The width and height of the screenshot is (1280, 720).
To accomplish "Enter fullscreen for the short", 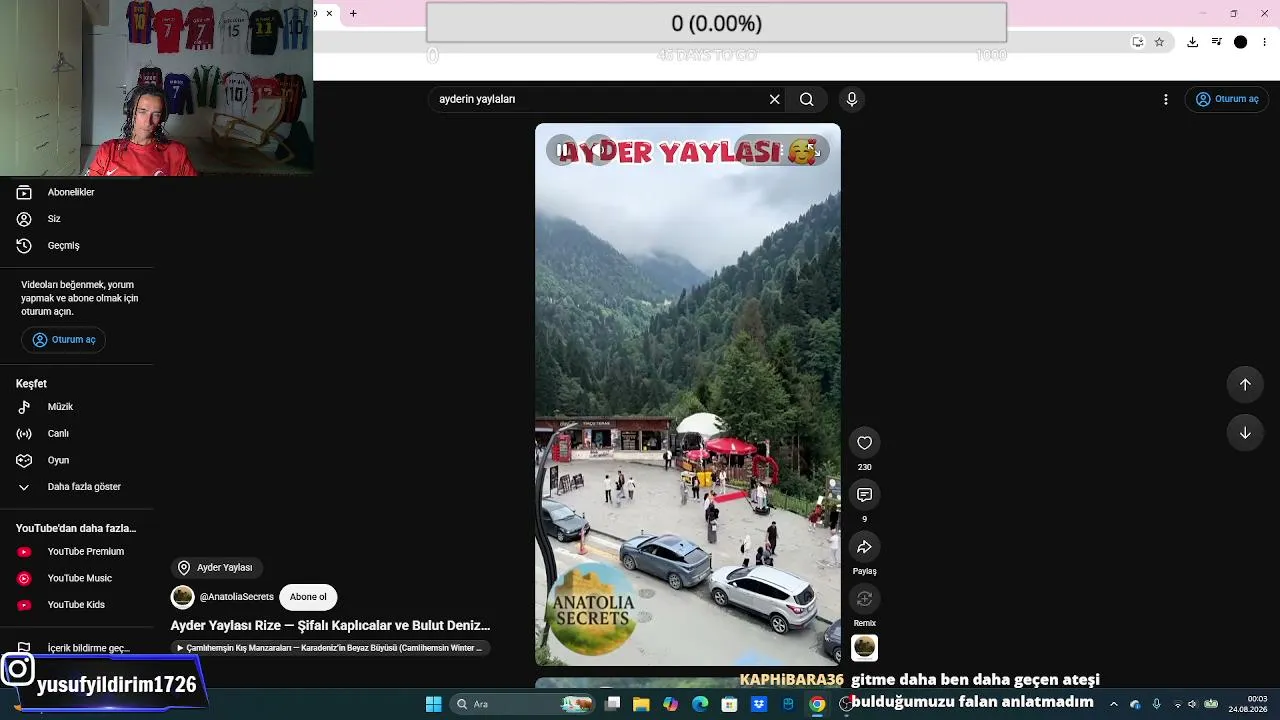I will [x=813, y=150].
